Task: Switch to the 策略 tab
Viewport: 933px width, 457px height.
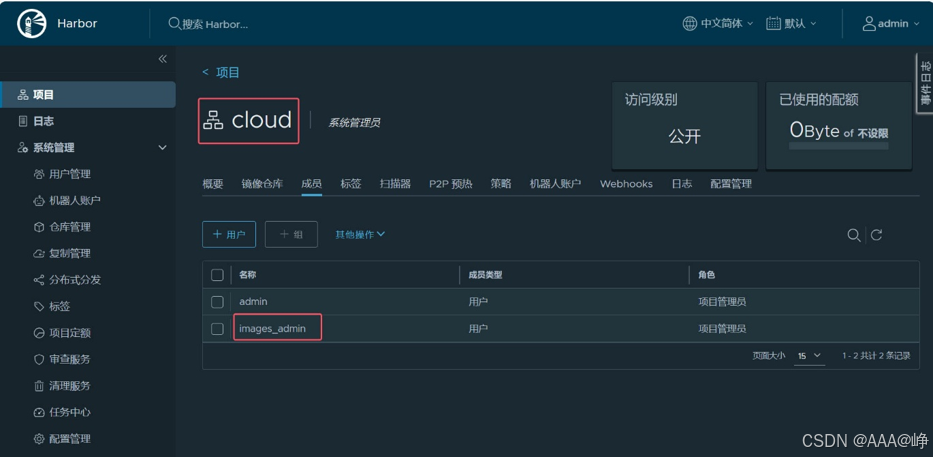Action: point(501,184)
